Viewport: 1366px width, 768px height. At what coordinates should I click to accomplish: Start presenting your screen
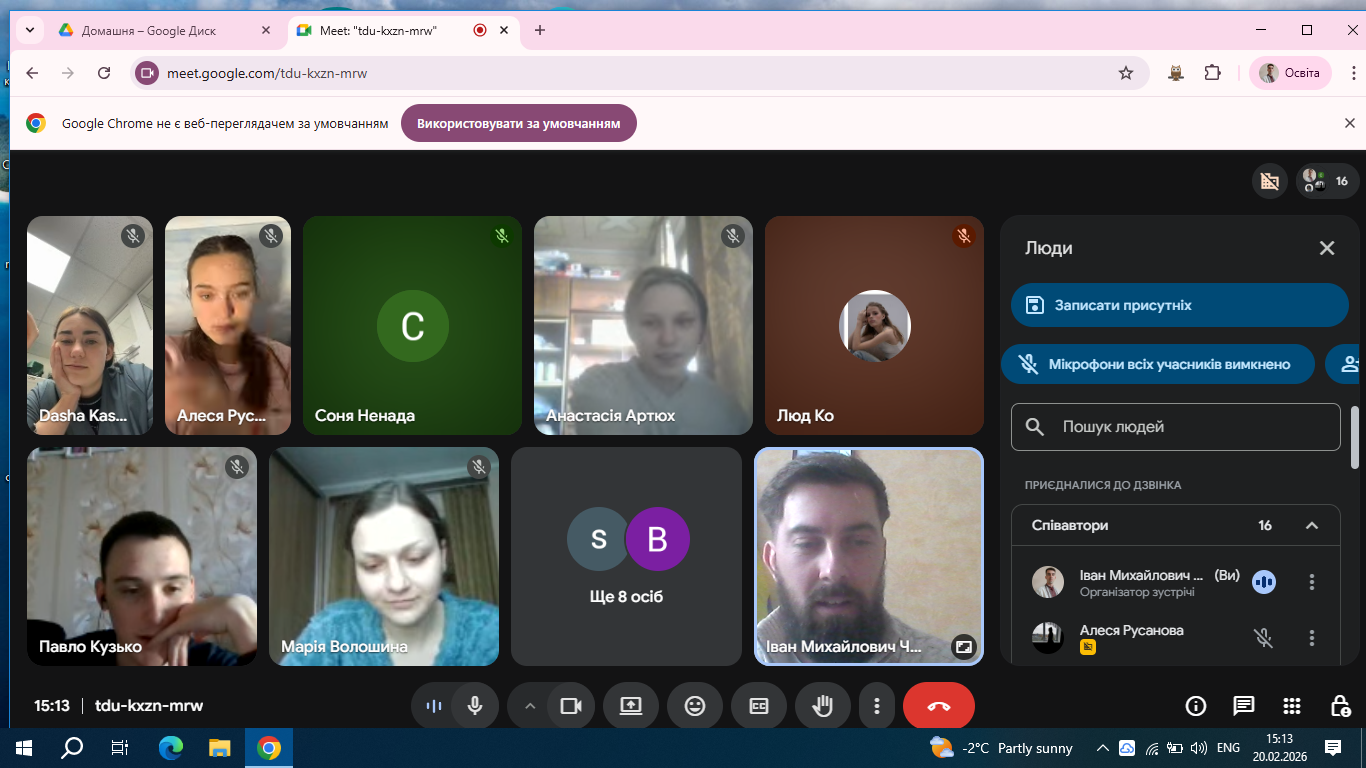pyautogui.click(x=631, y=706)
